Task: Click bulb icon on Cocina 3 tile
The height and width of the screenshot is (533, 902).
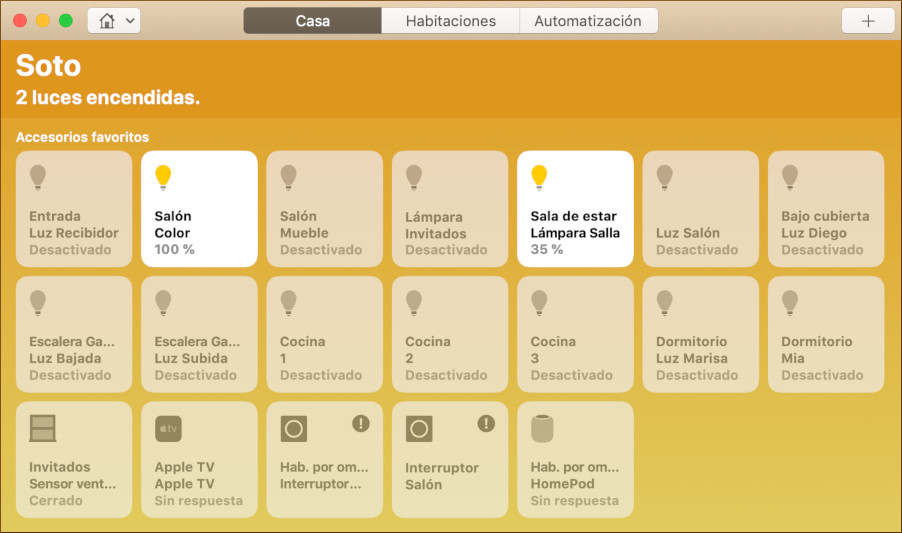Action: click(x=539, y=302)
